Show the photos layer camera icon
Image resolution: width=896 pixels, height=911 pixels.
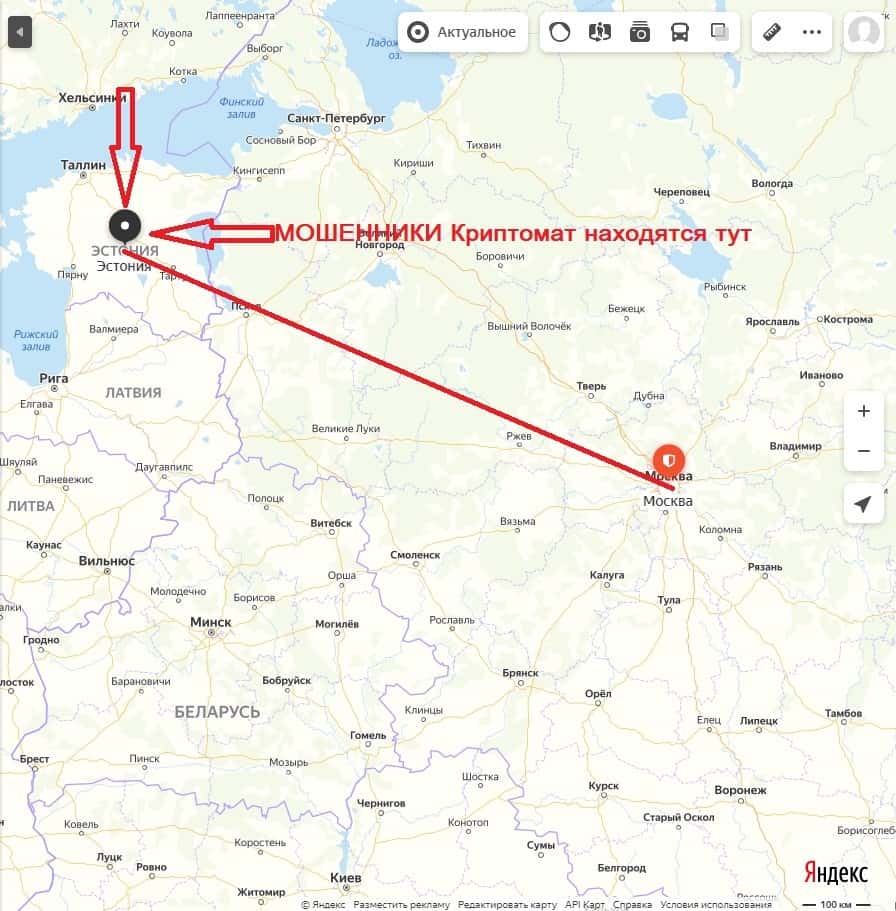pos(640,32)
